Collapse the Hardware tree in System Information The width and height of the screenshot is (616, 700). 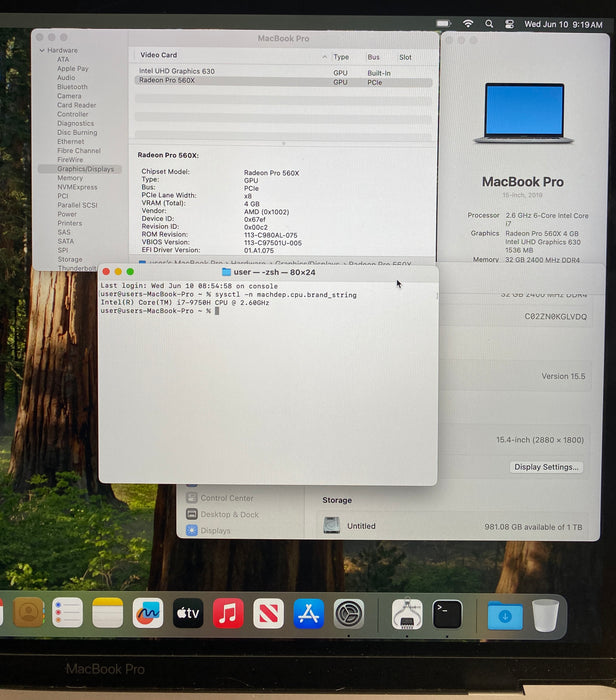[x=42, y=50]
